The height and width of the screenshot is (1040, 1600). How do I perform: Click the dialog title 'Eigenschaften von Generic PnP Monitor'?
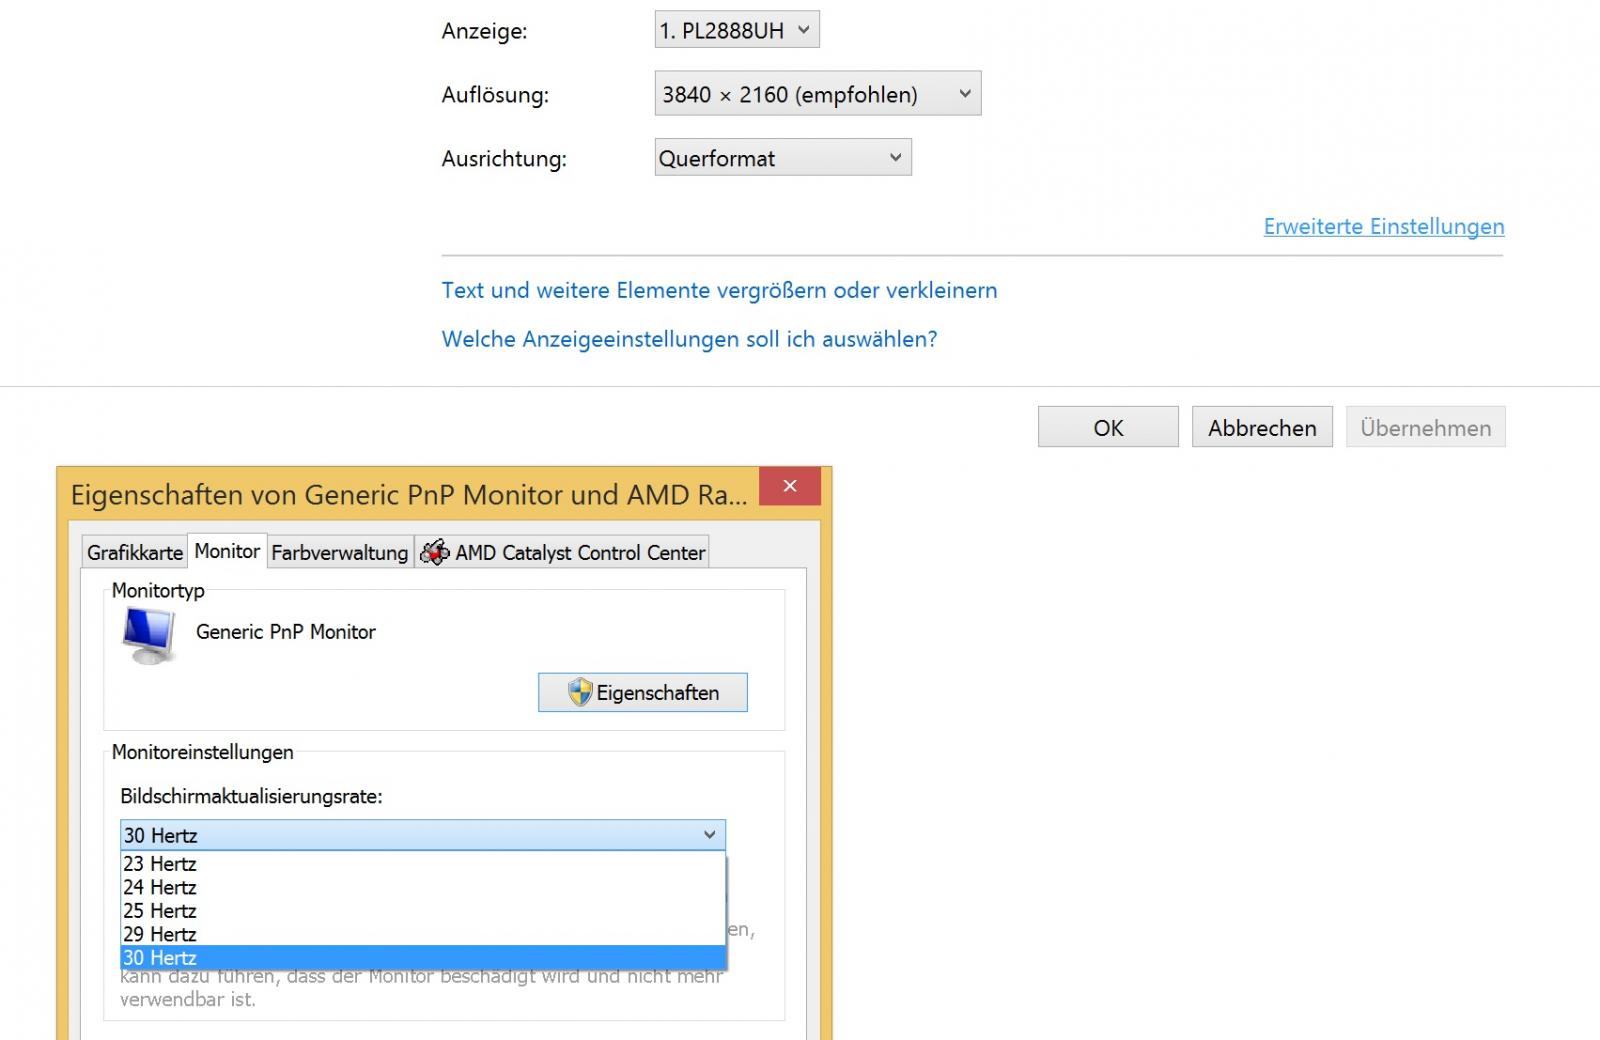tap(409, 495)
